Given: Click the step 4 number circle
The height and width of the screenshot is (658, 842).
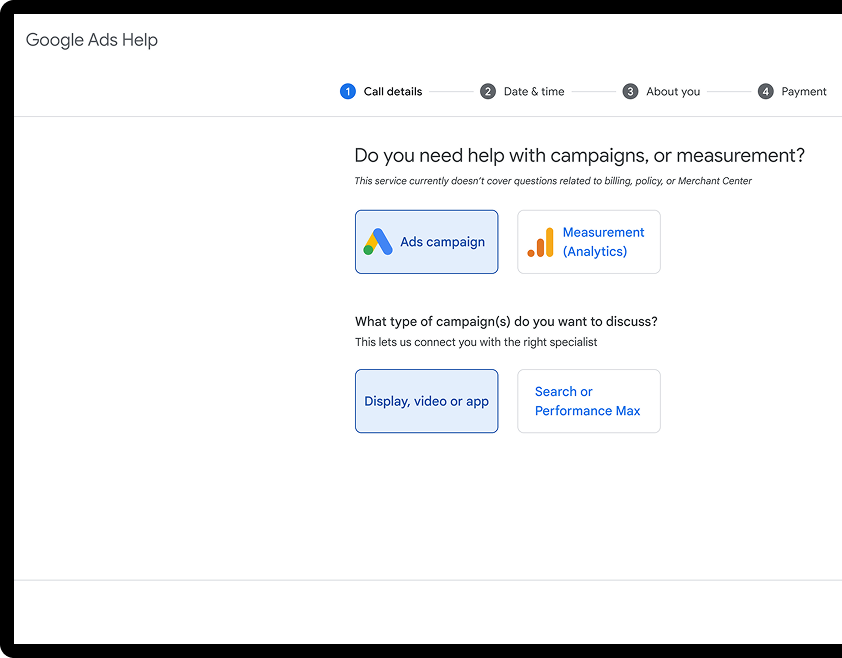Looking at the screenshot, I should coord(765,91).
